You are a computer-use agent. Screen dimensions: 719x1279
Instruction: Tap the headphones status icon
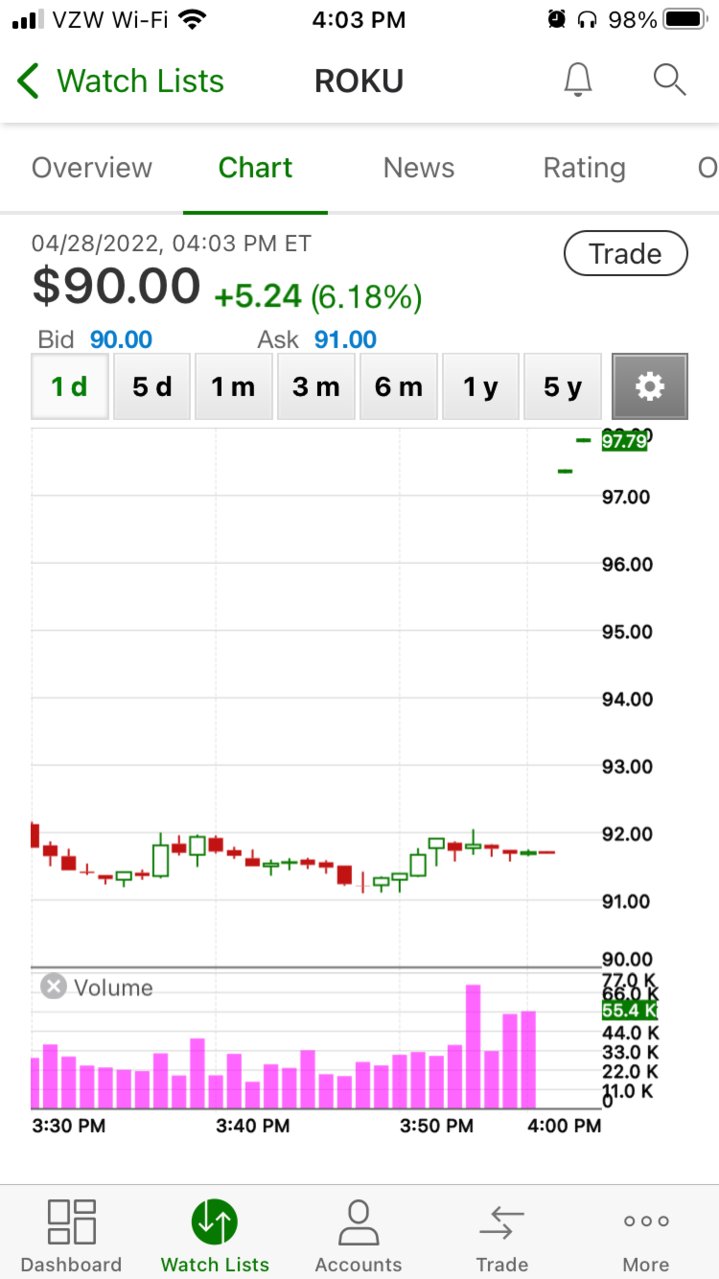587,19
